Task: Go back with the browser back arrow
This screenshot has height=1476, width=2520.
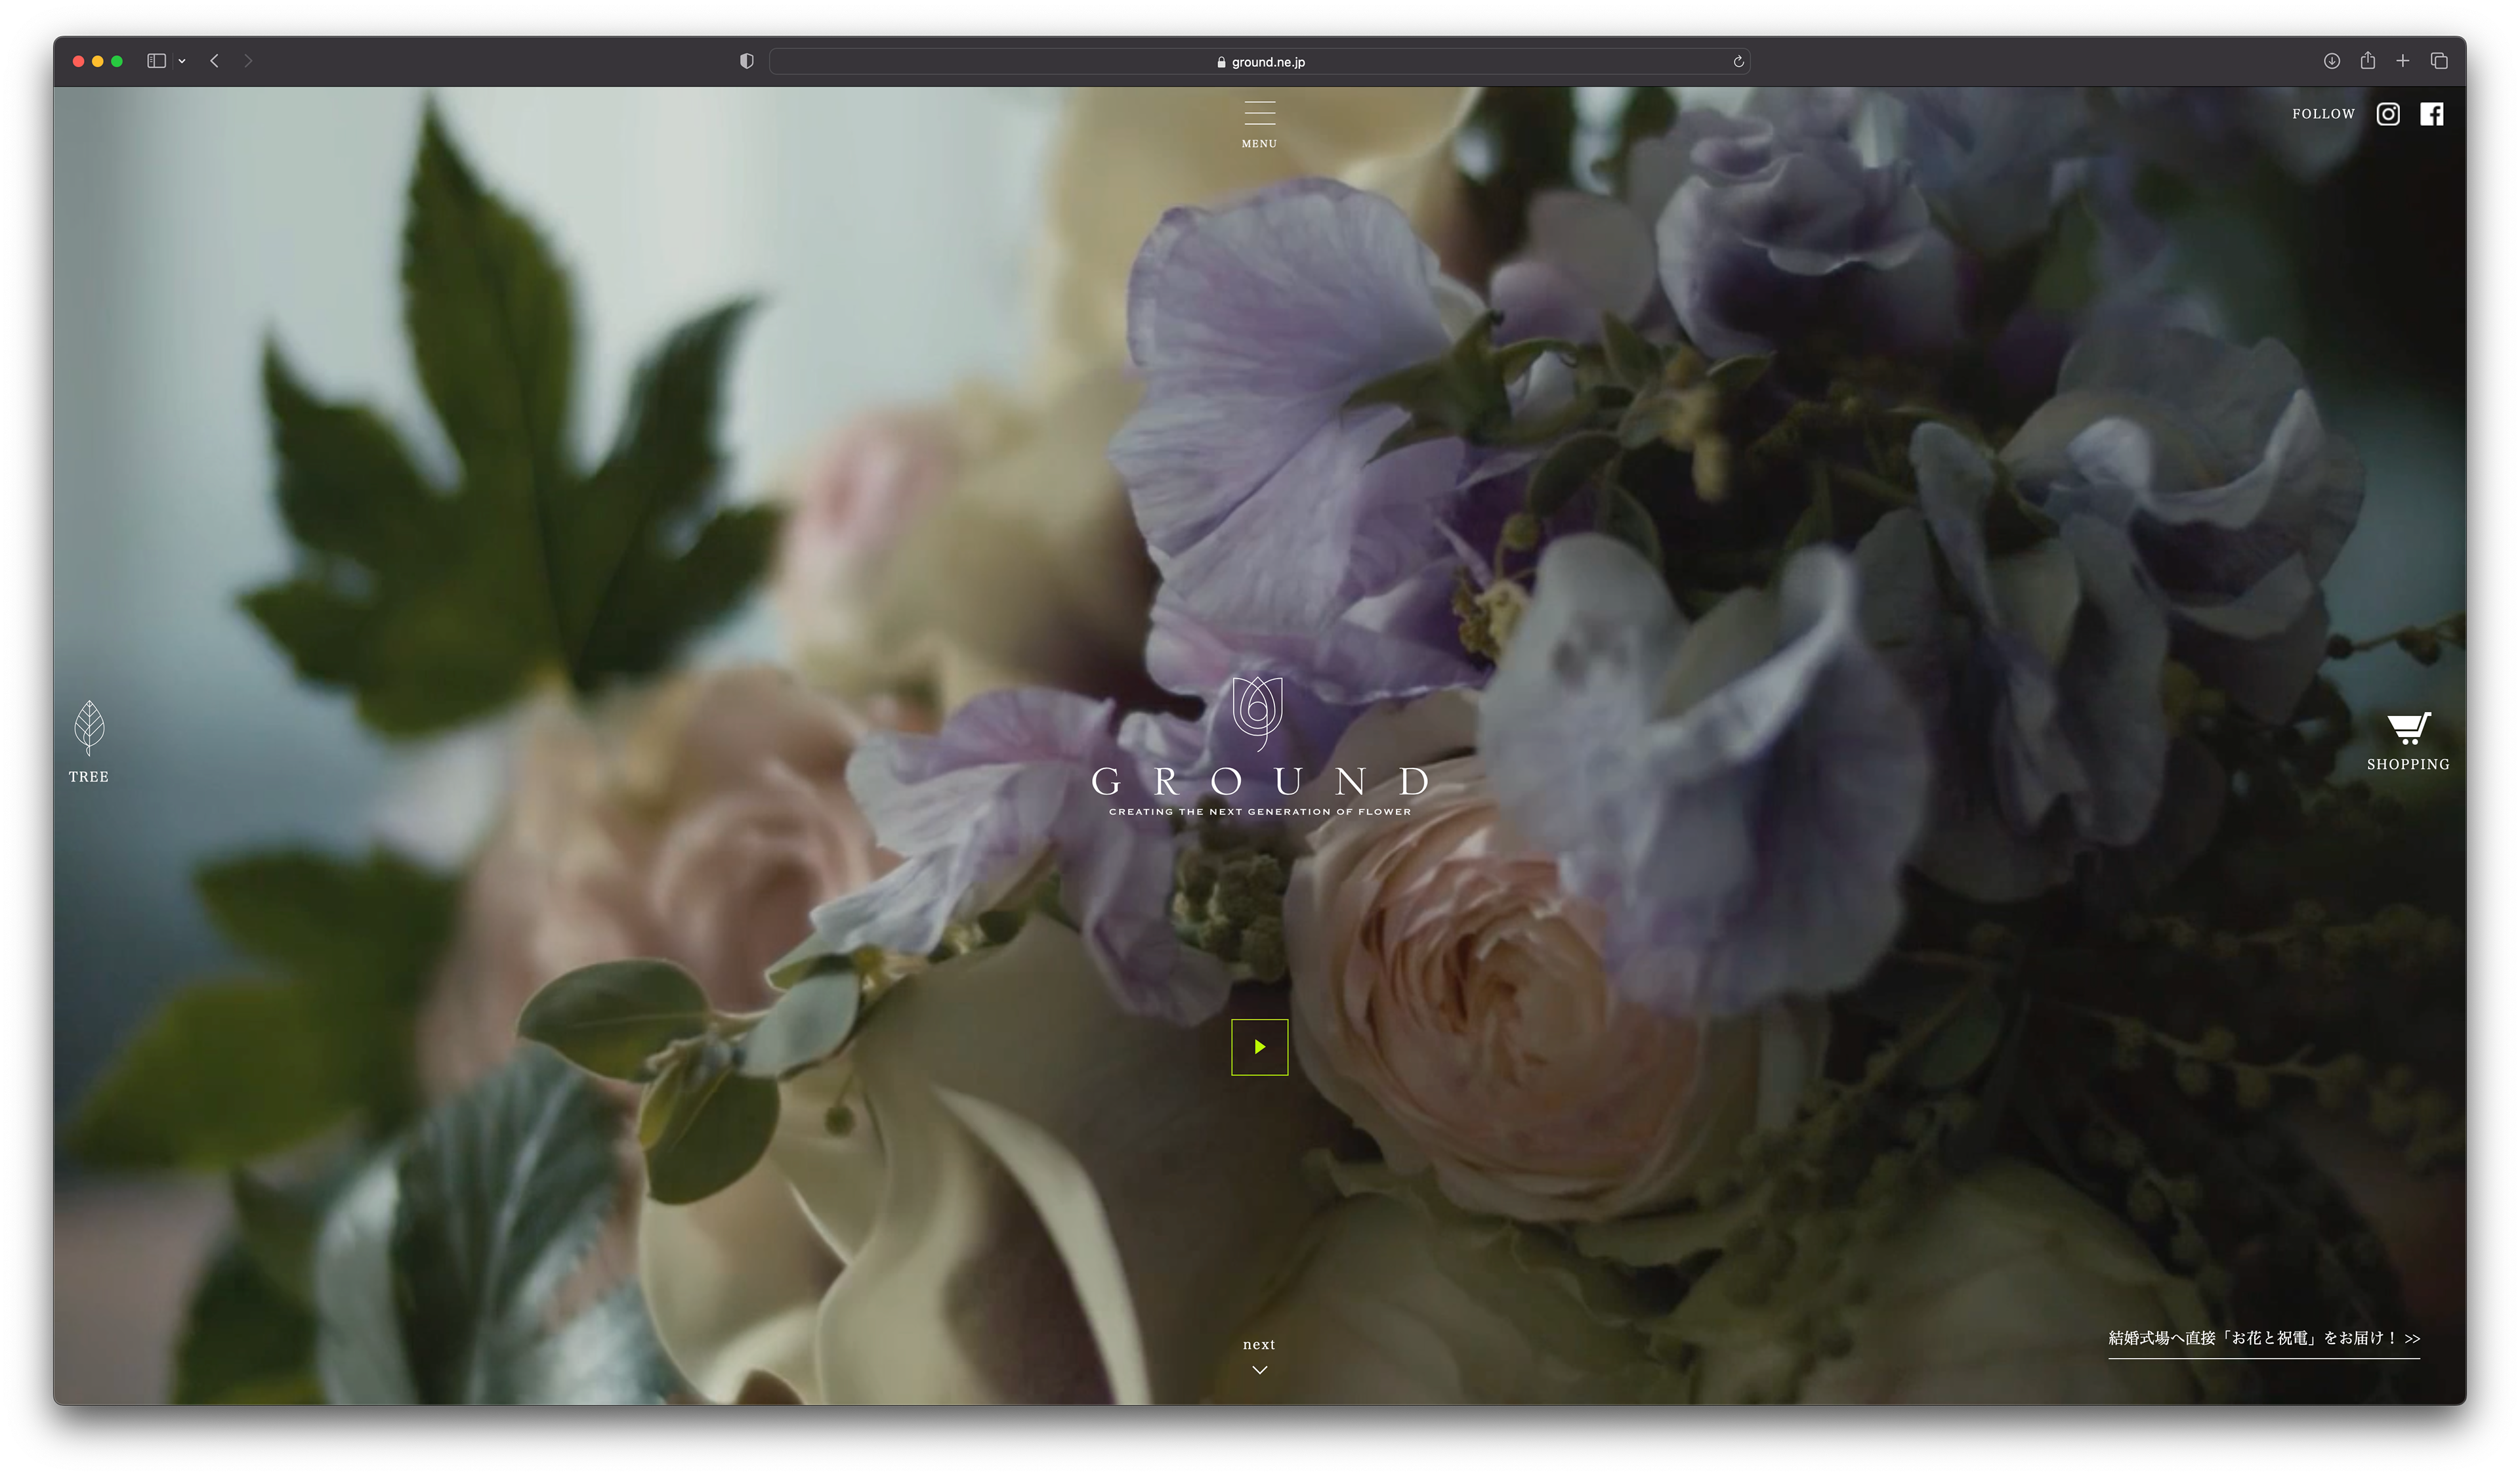Action: 214,61
